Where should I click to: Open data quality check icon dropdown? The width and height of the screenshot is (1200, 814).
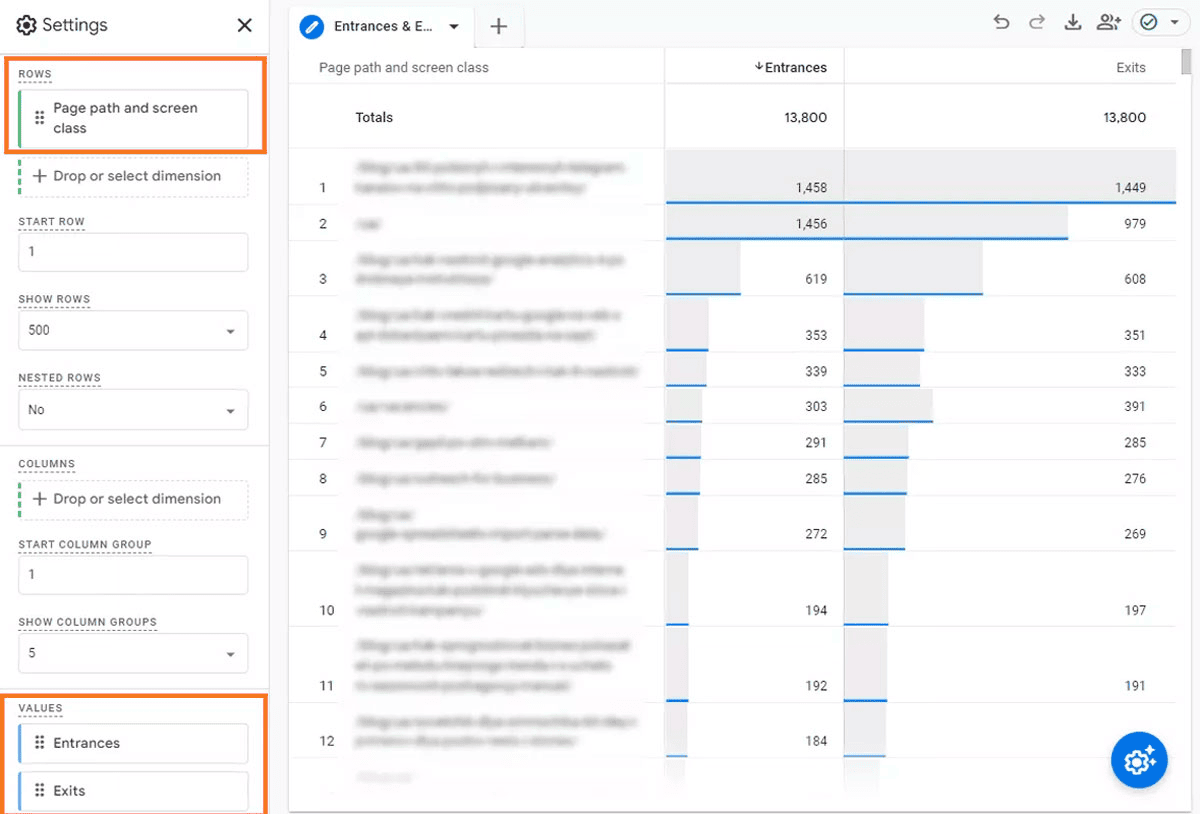click(1160, 22)
